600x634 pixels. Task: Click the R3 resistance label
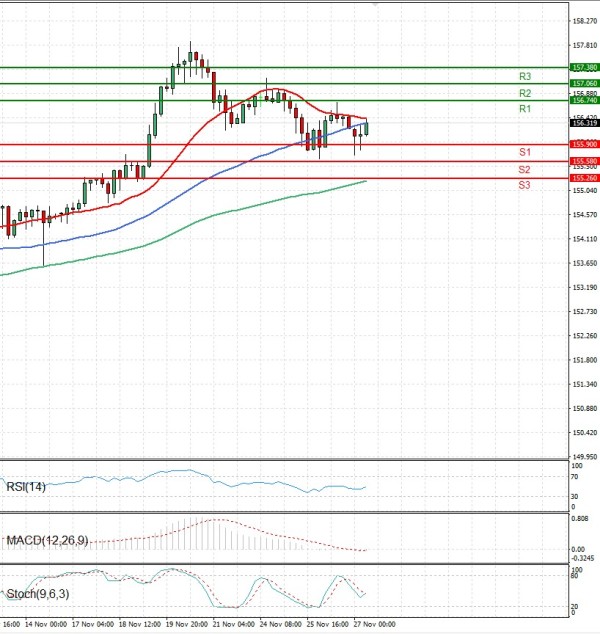(x=524, y=76)
